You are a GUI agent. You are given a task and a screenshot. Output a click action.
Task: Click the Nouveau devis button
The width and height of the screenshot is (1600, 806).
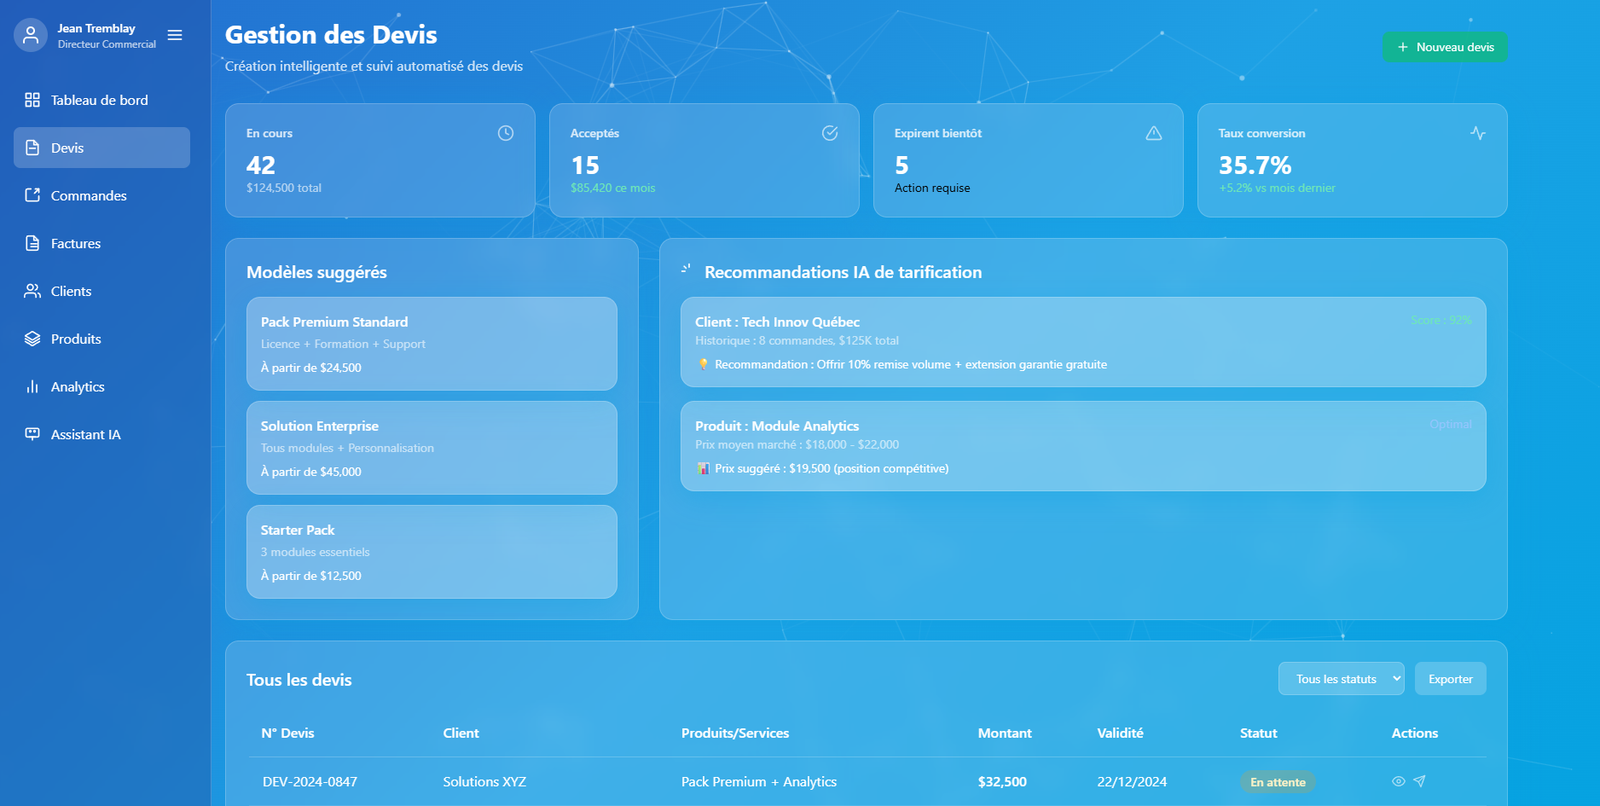point(1444,47)
